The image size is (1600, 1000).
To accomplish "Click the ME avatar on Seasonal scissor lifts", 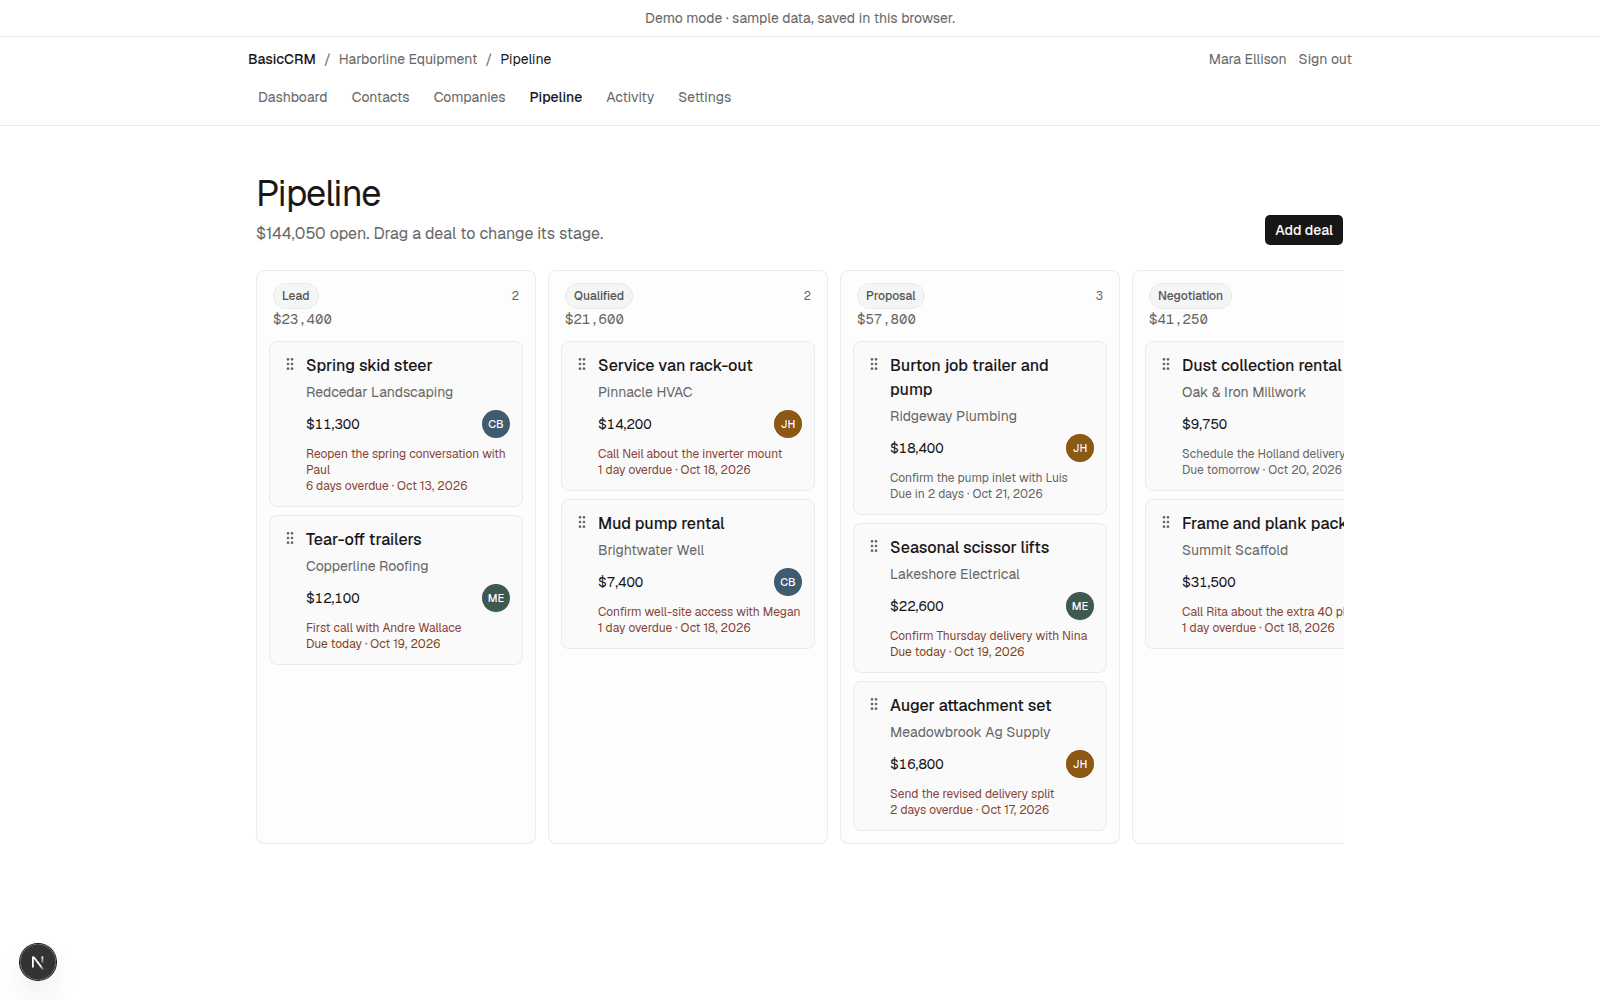I will point(1080,606).
